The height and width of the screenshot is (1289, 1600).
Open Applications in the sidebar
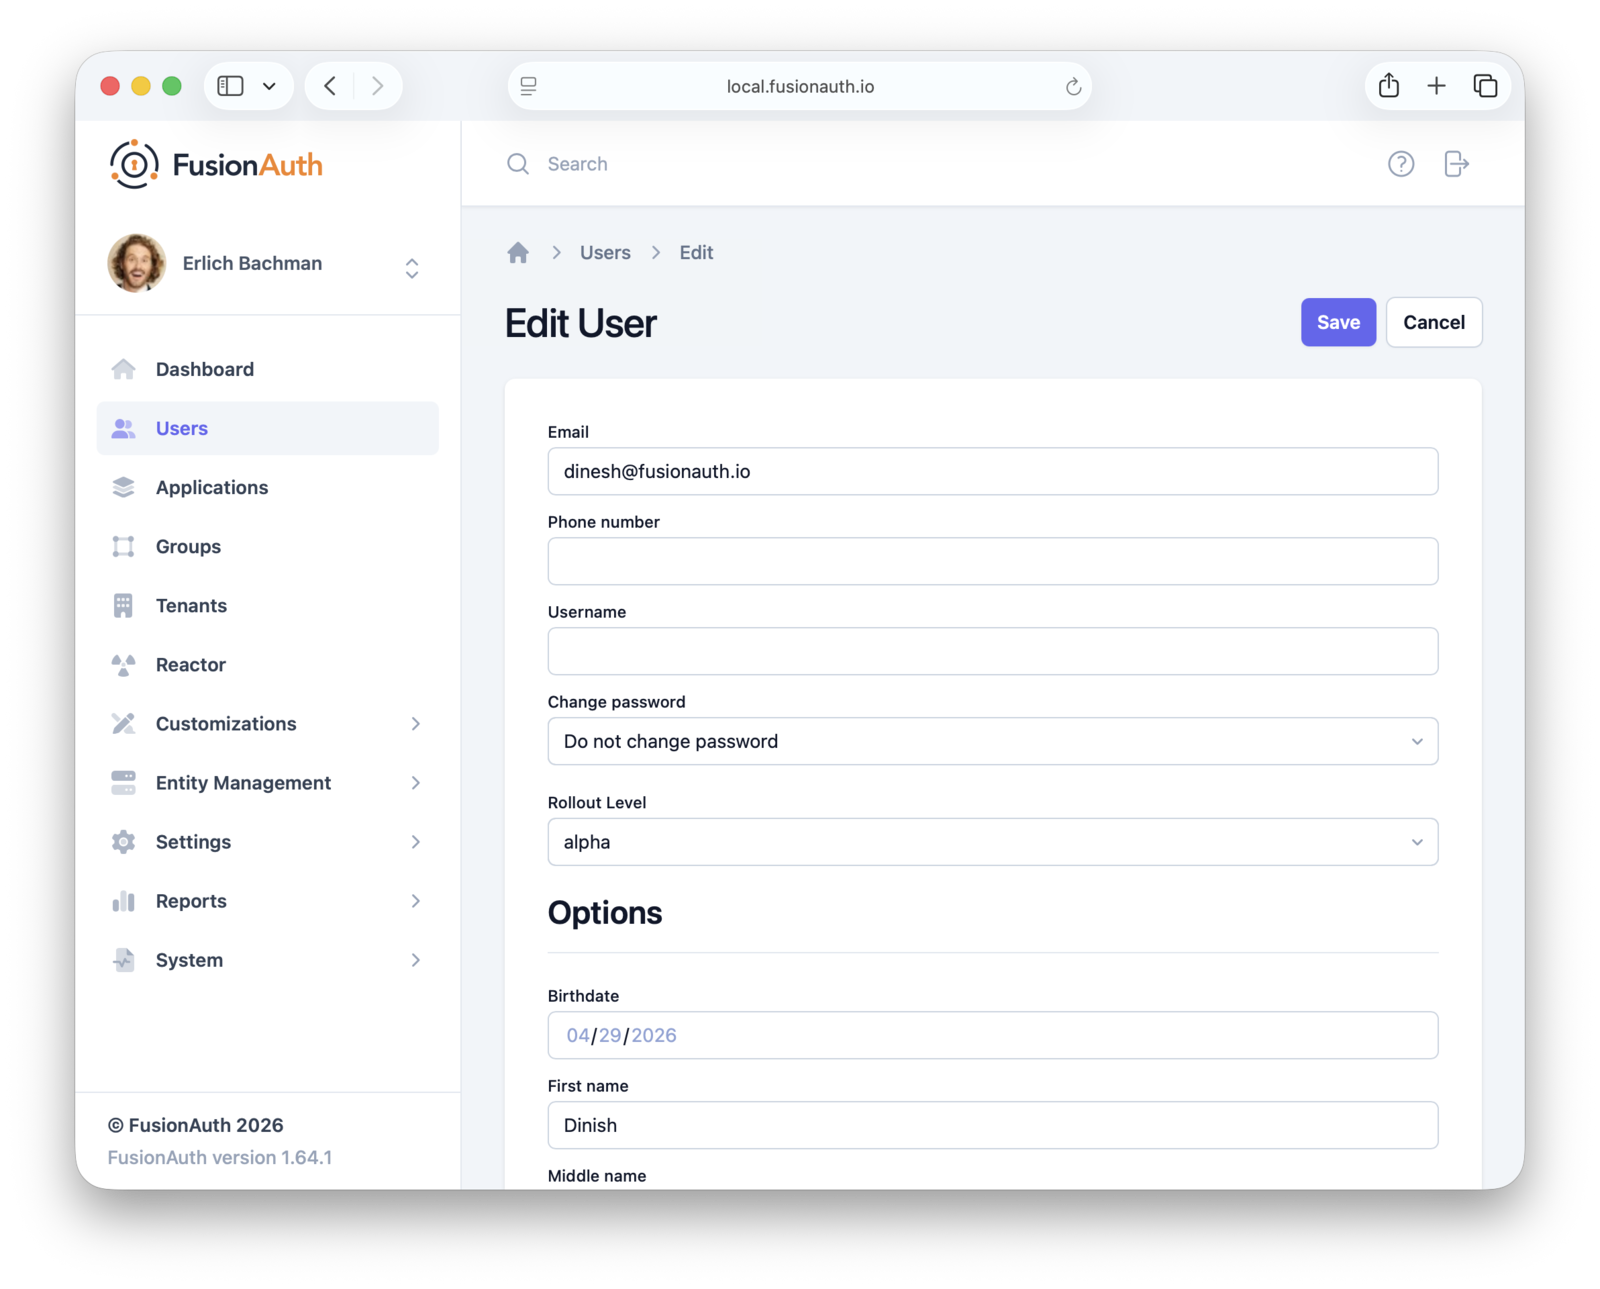point(268,487)
